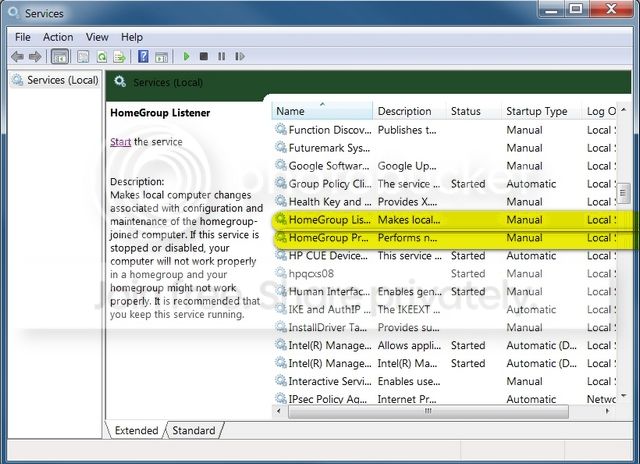This screenshot has width=640, height=464.
Task: Open the Help menu
Action: tap(132, 37)
